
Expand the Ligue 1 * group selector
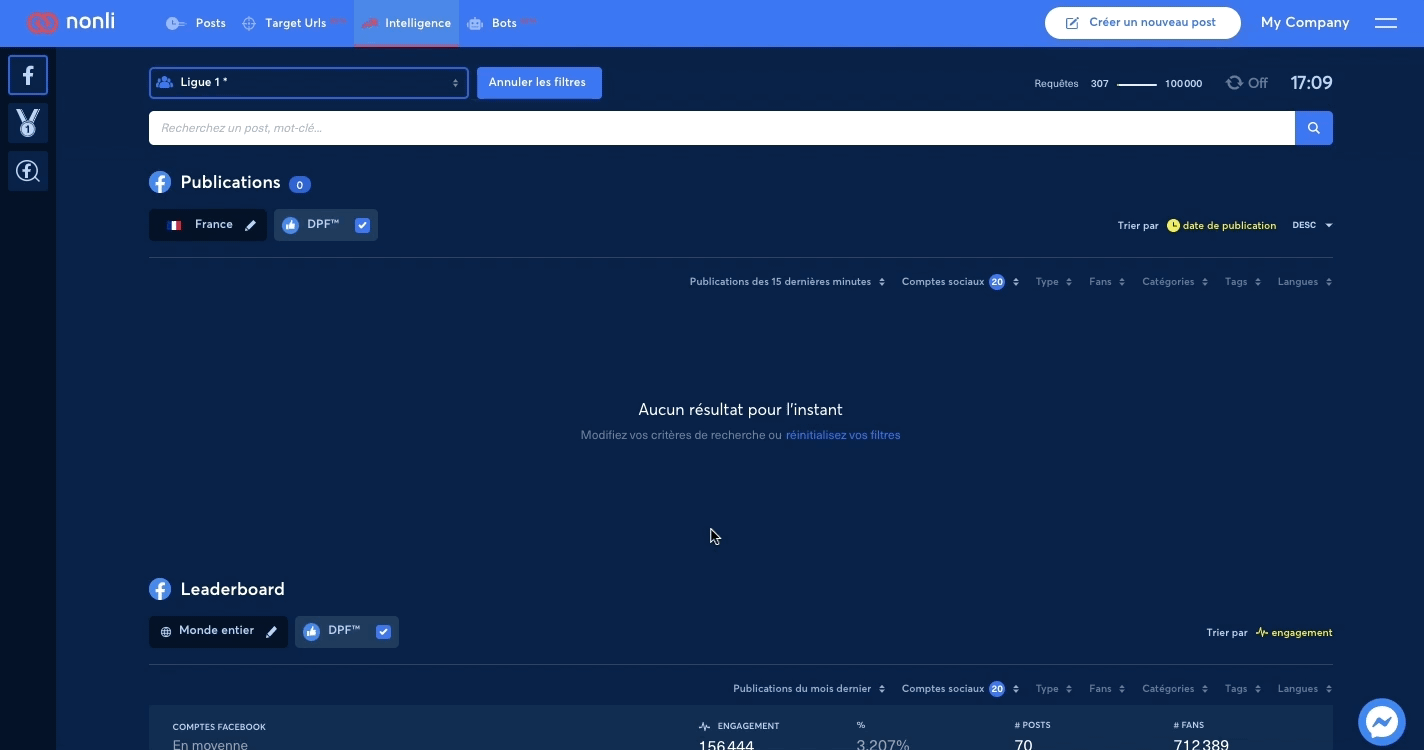pos(309,83)
